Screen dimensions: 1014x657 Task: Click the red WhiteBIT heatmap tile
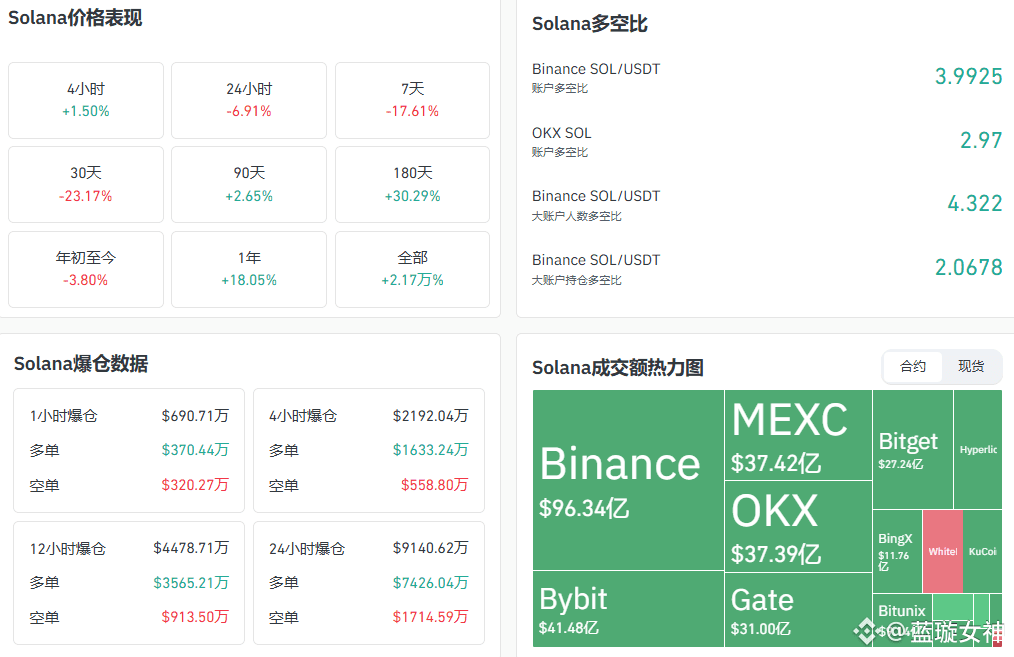[x=942, y=551]
